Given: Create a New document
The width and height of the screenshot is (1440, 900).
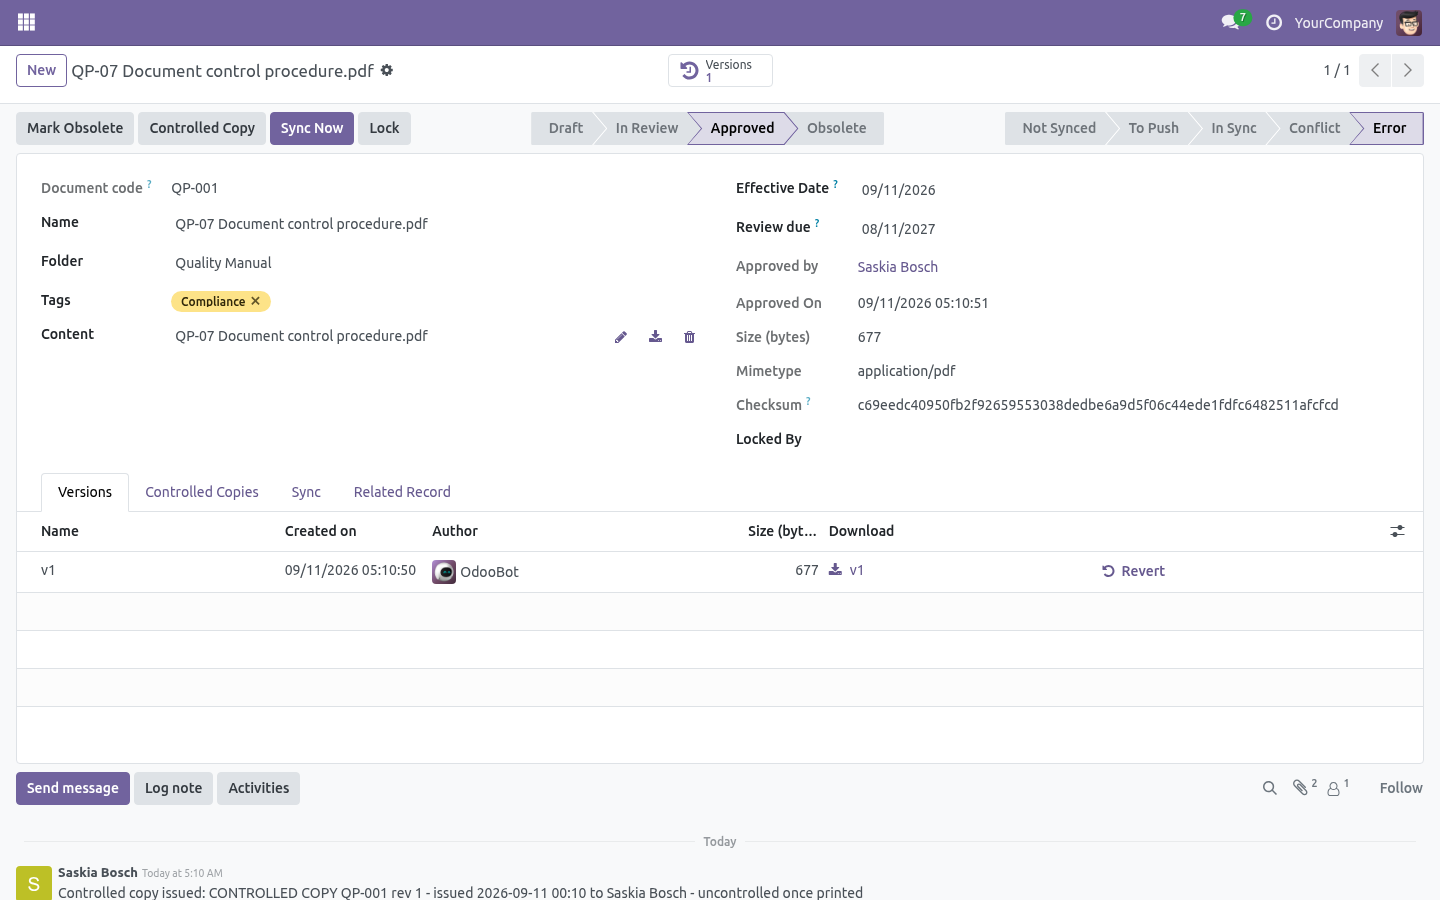Looking at the screenshot, I should (x=41, y=70).
